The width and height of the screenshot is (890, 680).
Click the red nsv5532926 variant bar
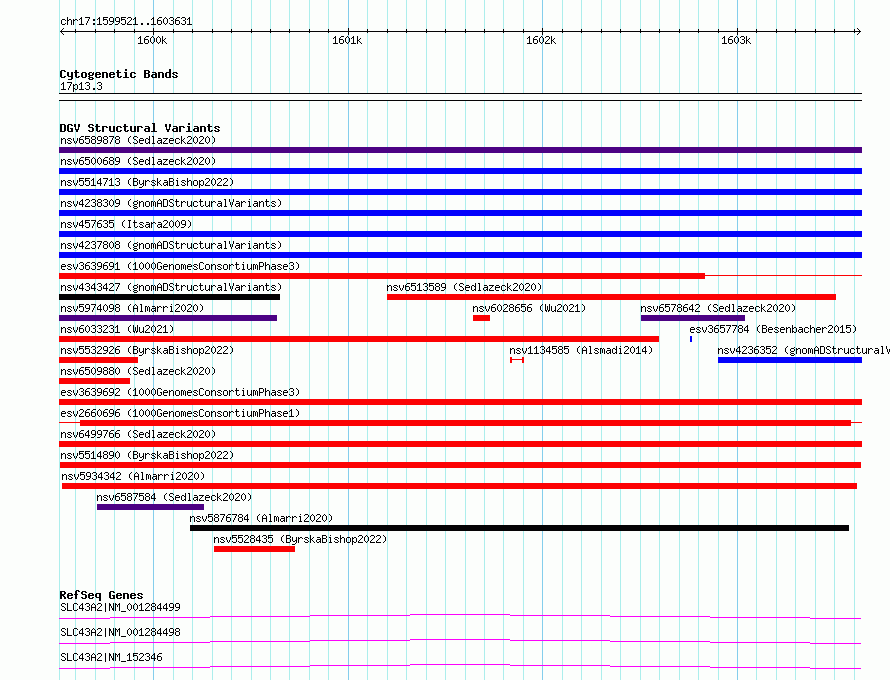tap(98, 360)
